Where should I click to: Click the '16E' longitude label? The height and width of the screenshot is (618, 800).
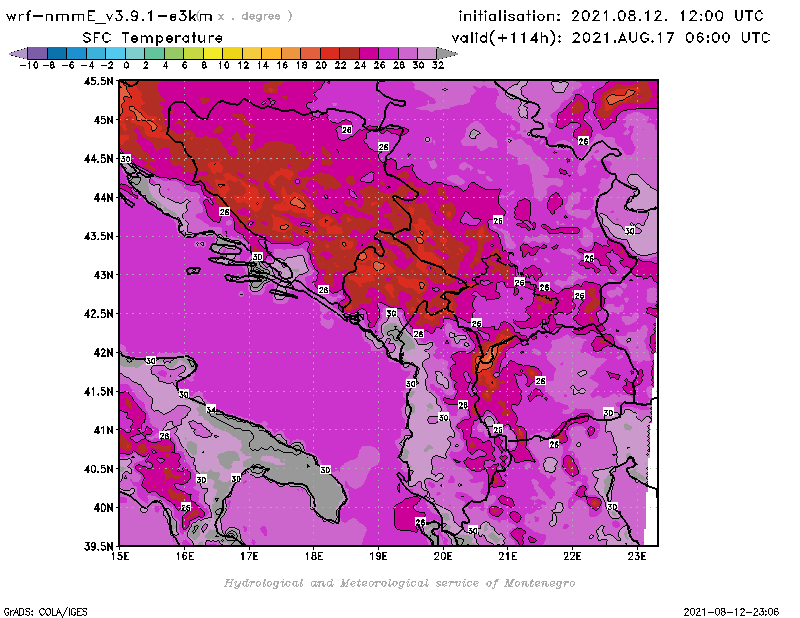tap(185, 556)
